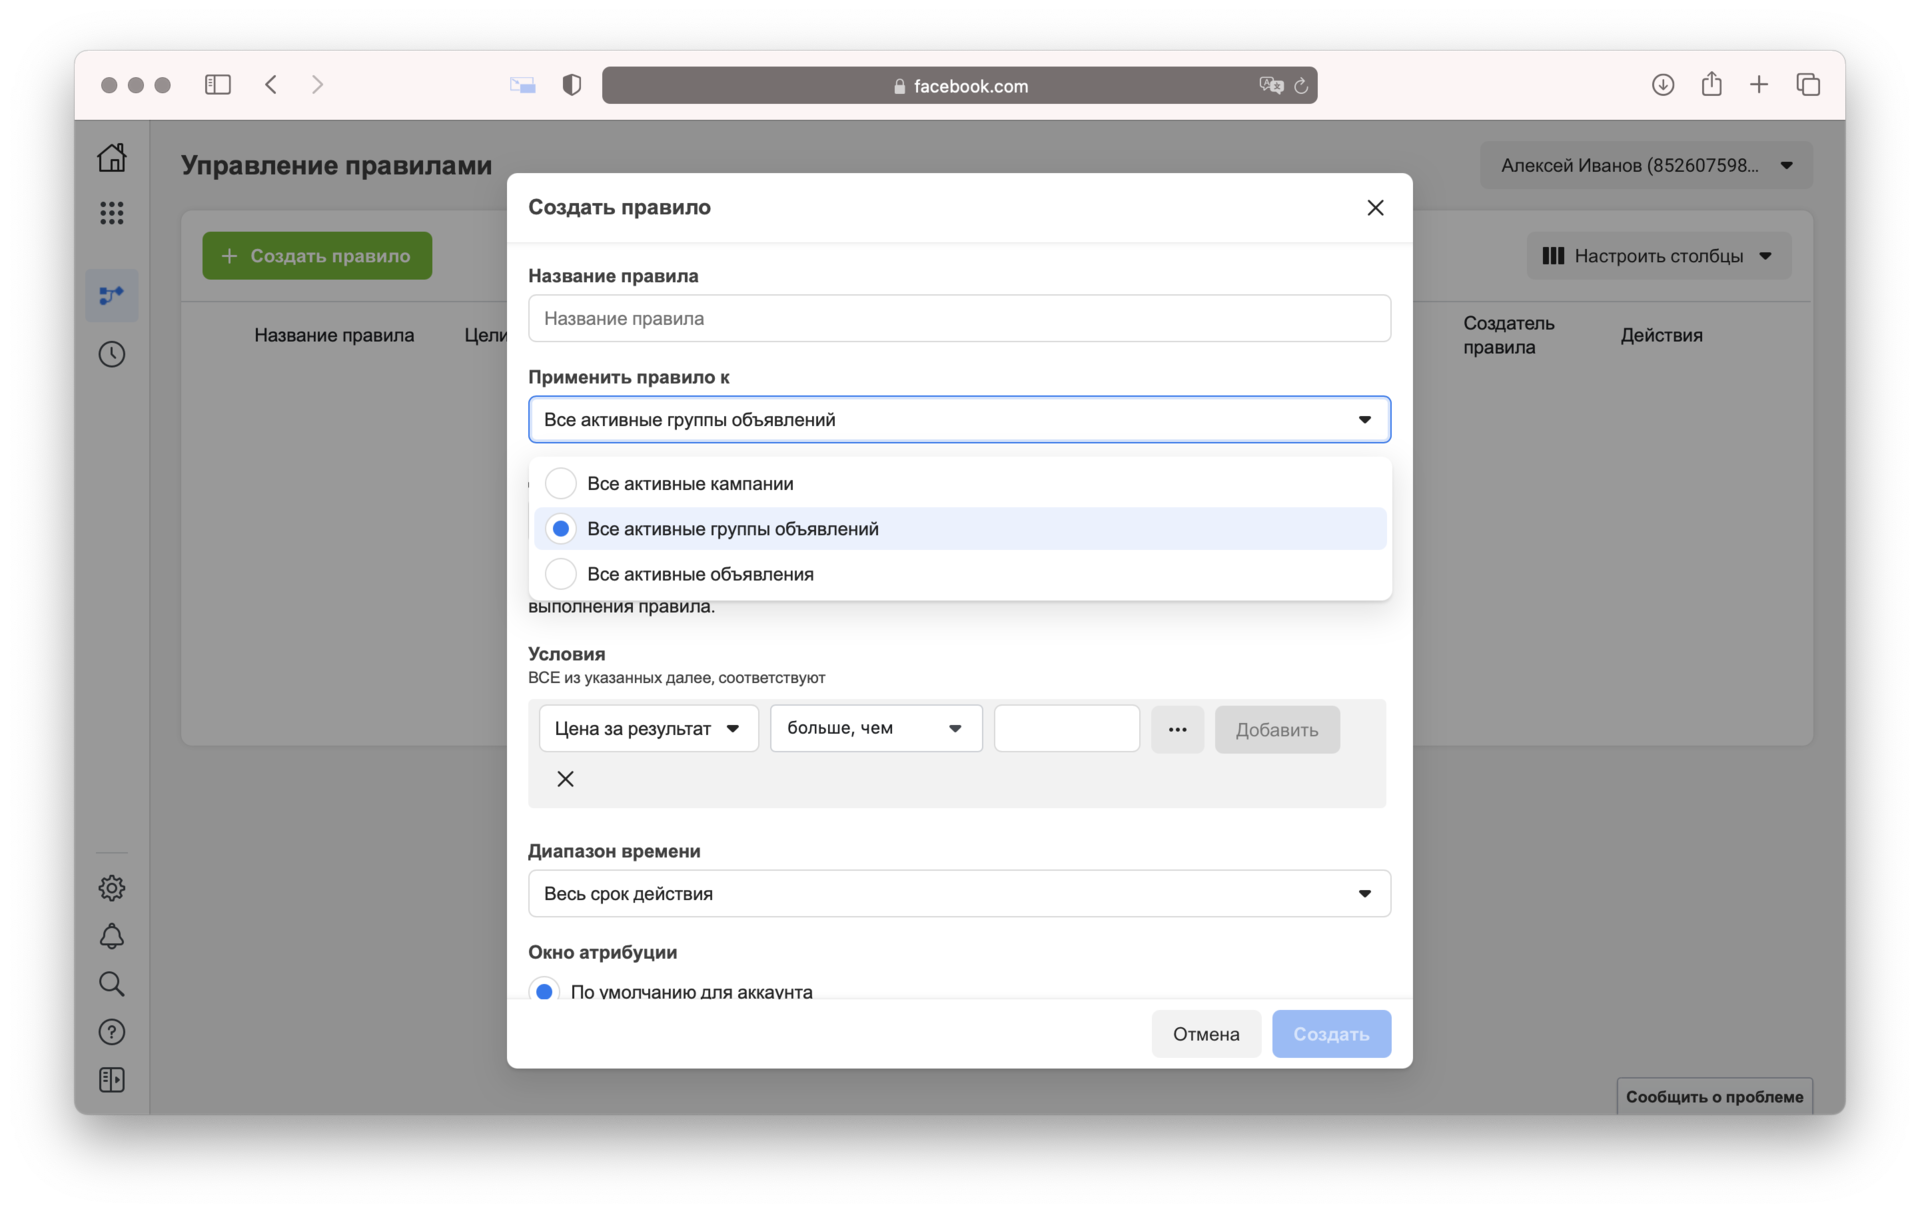
Task: Open notifications bell icon
Action: (x=112, y=936)
